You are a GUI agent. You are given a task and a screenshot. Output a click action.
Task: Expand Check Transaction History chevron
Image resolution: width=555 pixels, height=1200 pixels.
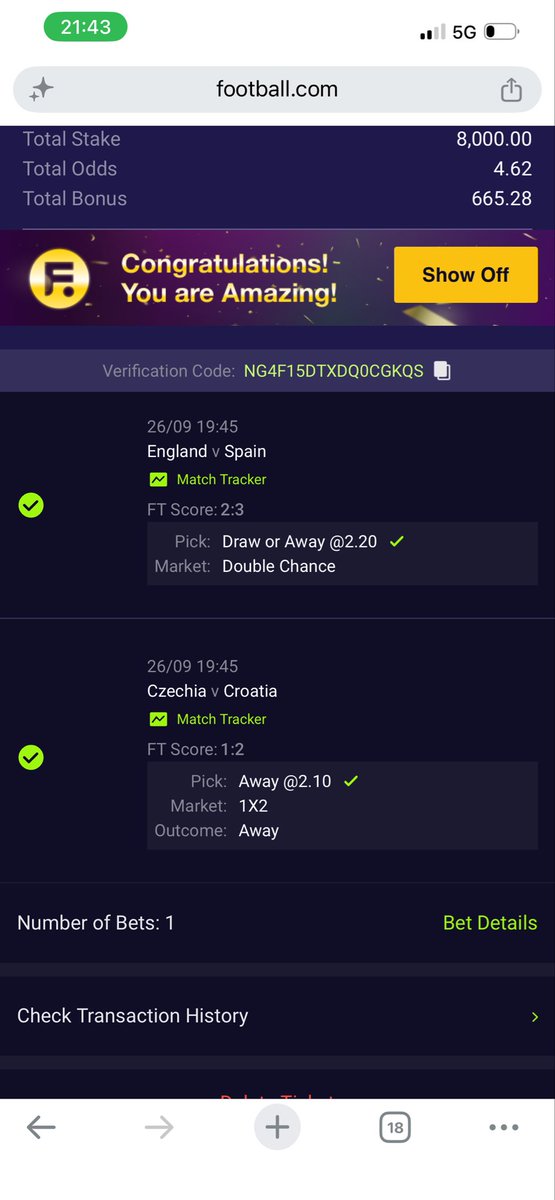535,1016
